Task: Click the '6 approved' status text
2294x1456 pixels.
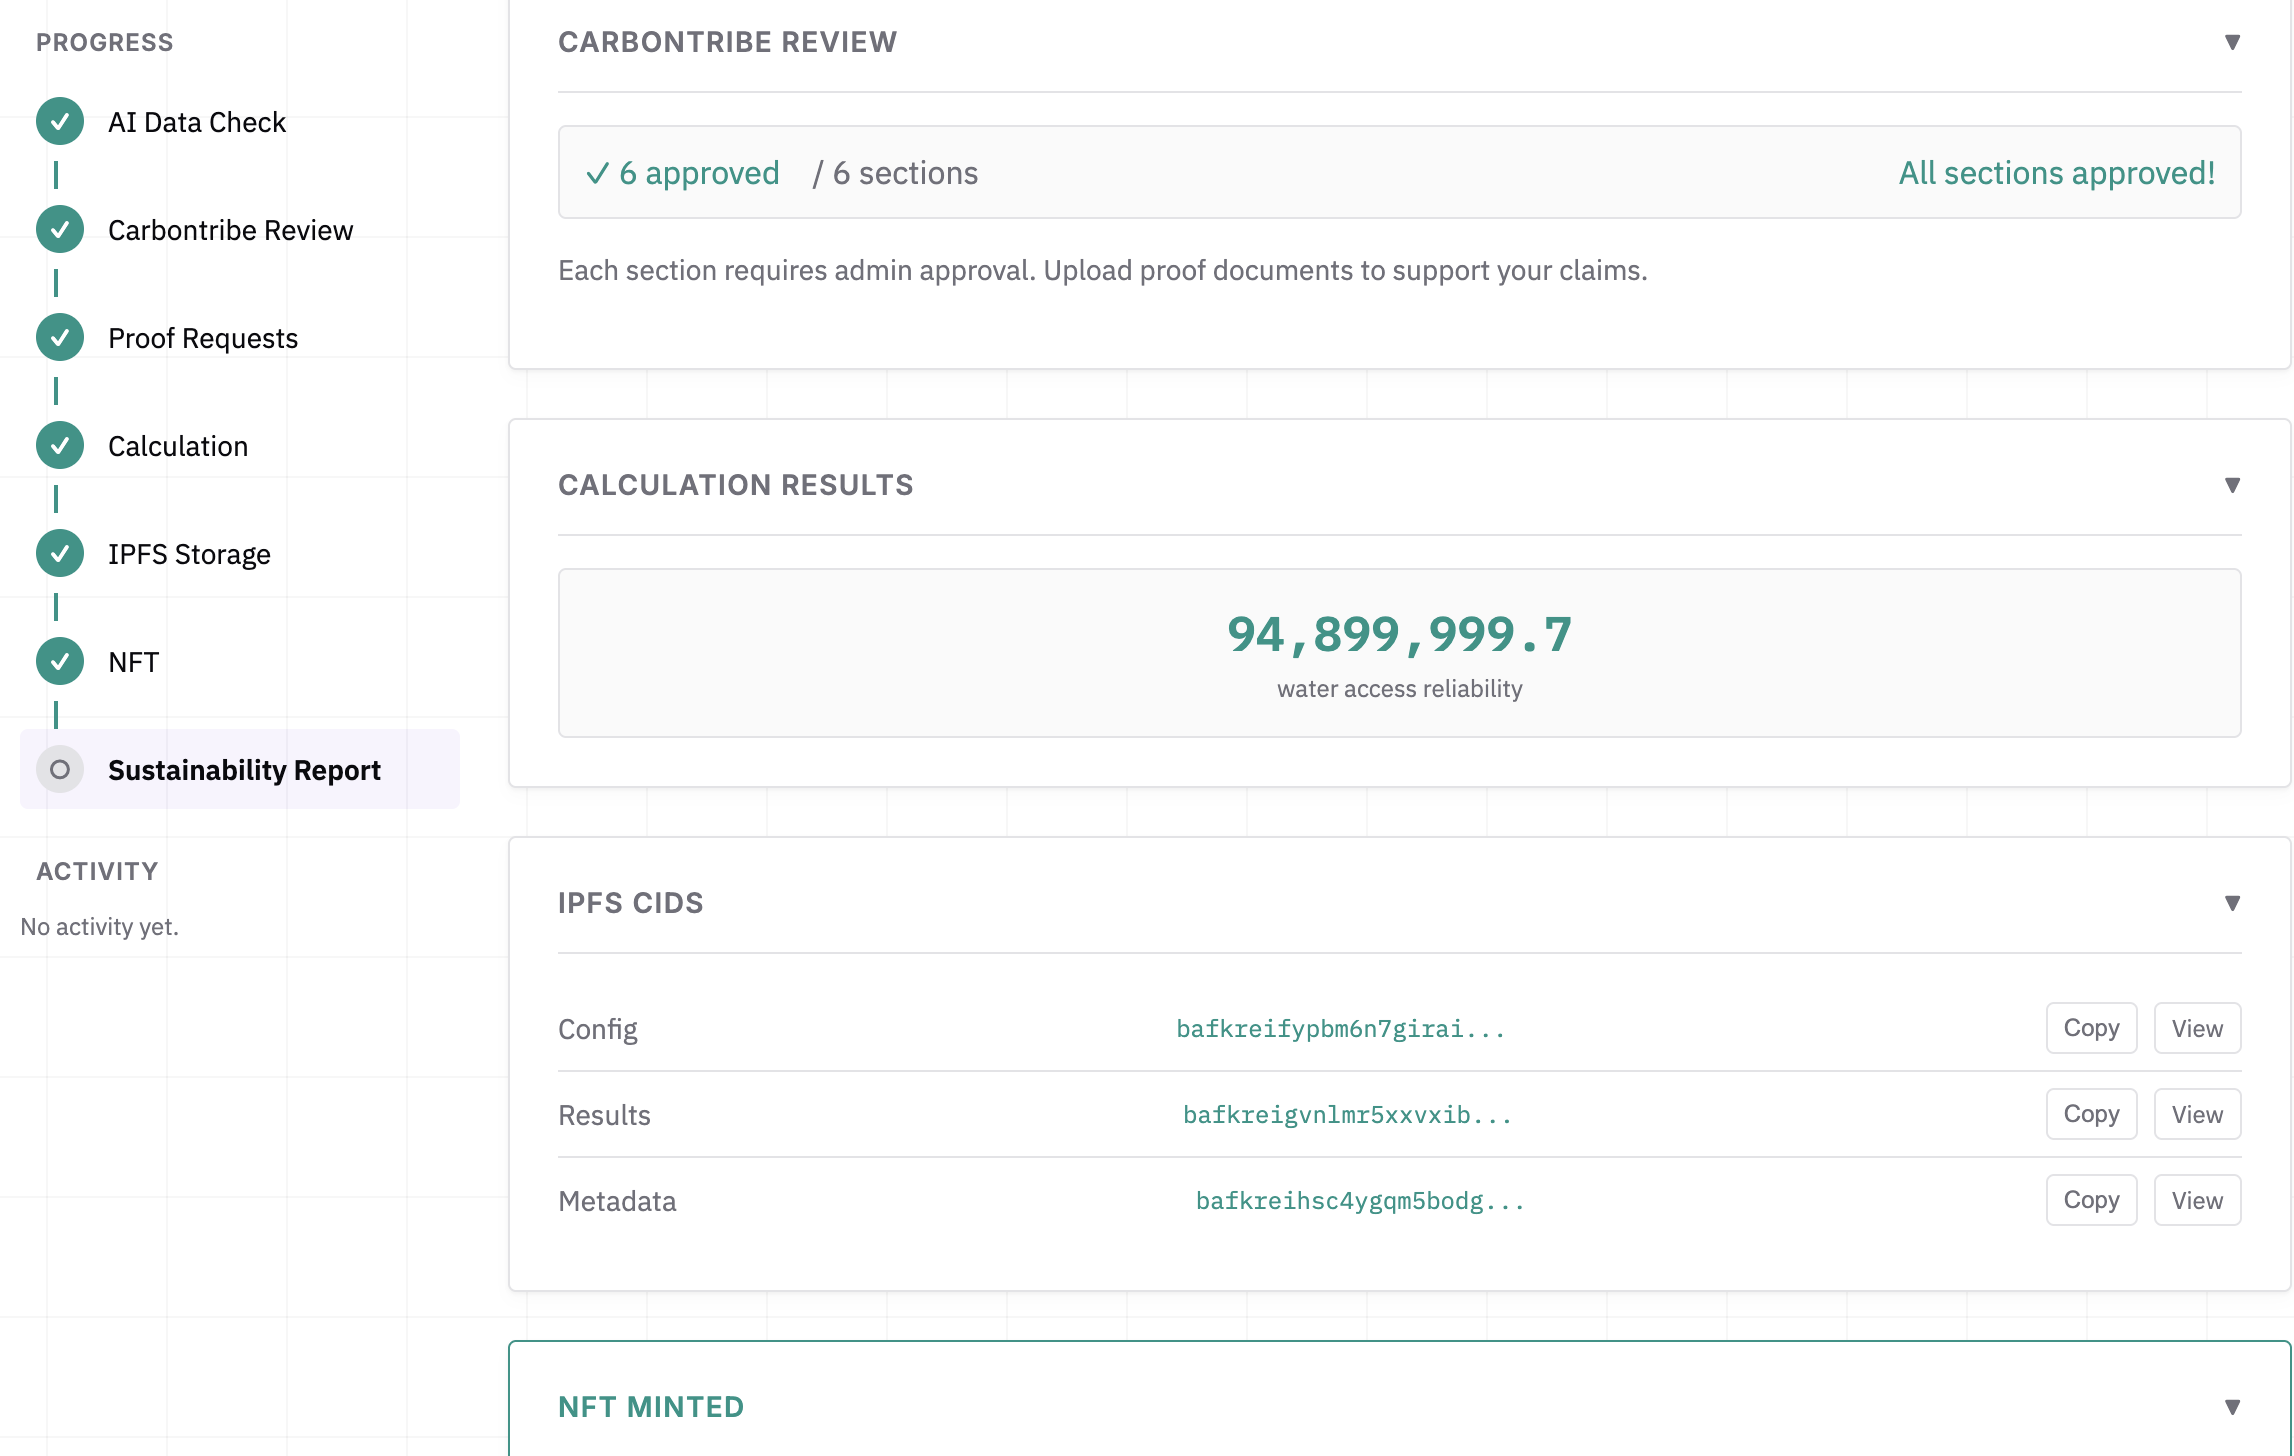Action: pyautogui.click(x=699, y=173)
